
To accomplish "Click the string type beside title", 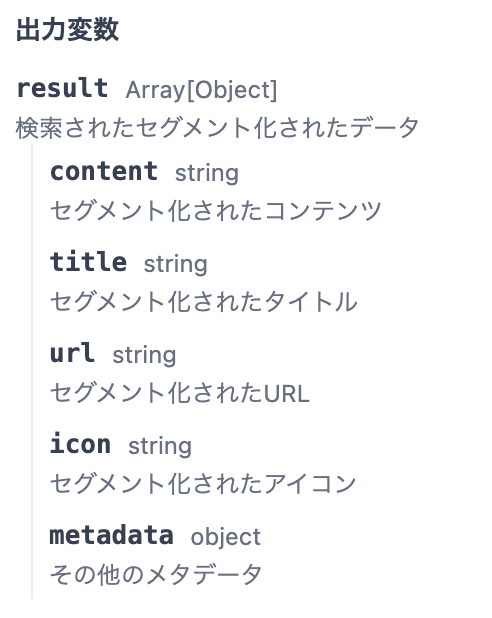I will pos(175,264).
